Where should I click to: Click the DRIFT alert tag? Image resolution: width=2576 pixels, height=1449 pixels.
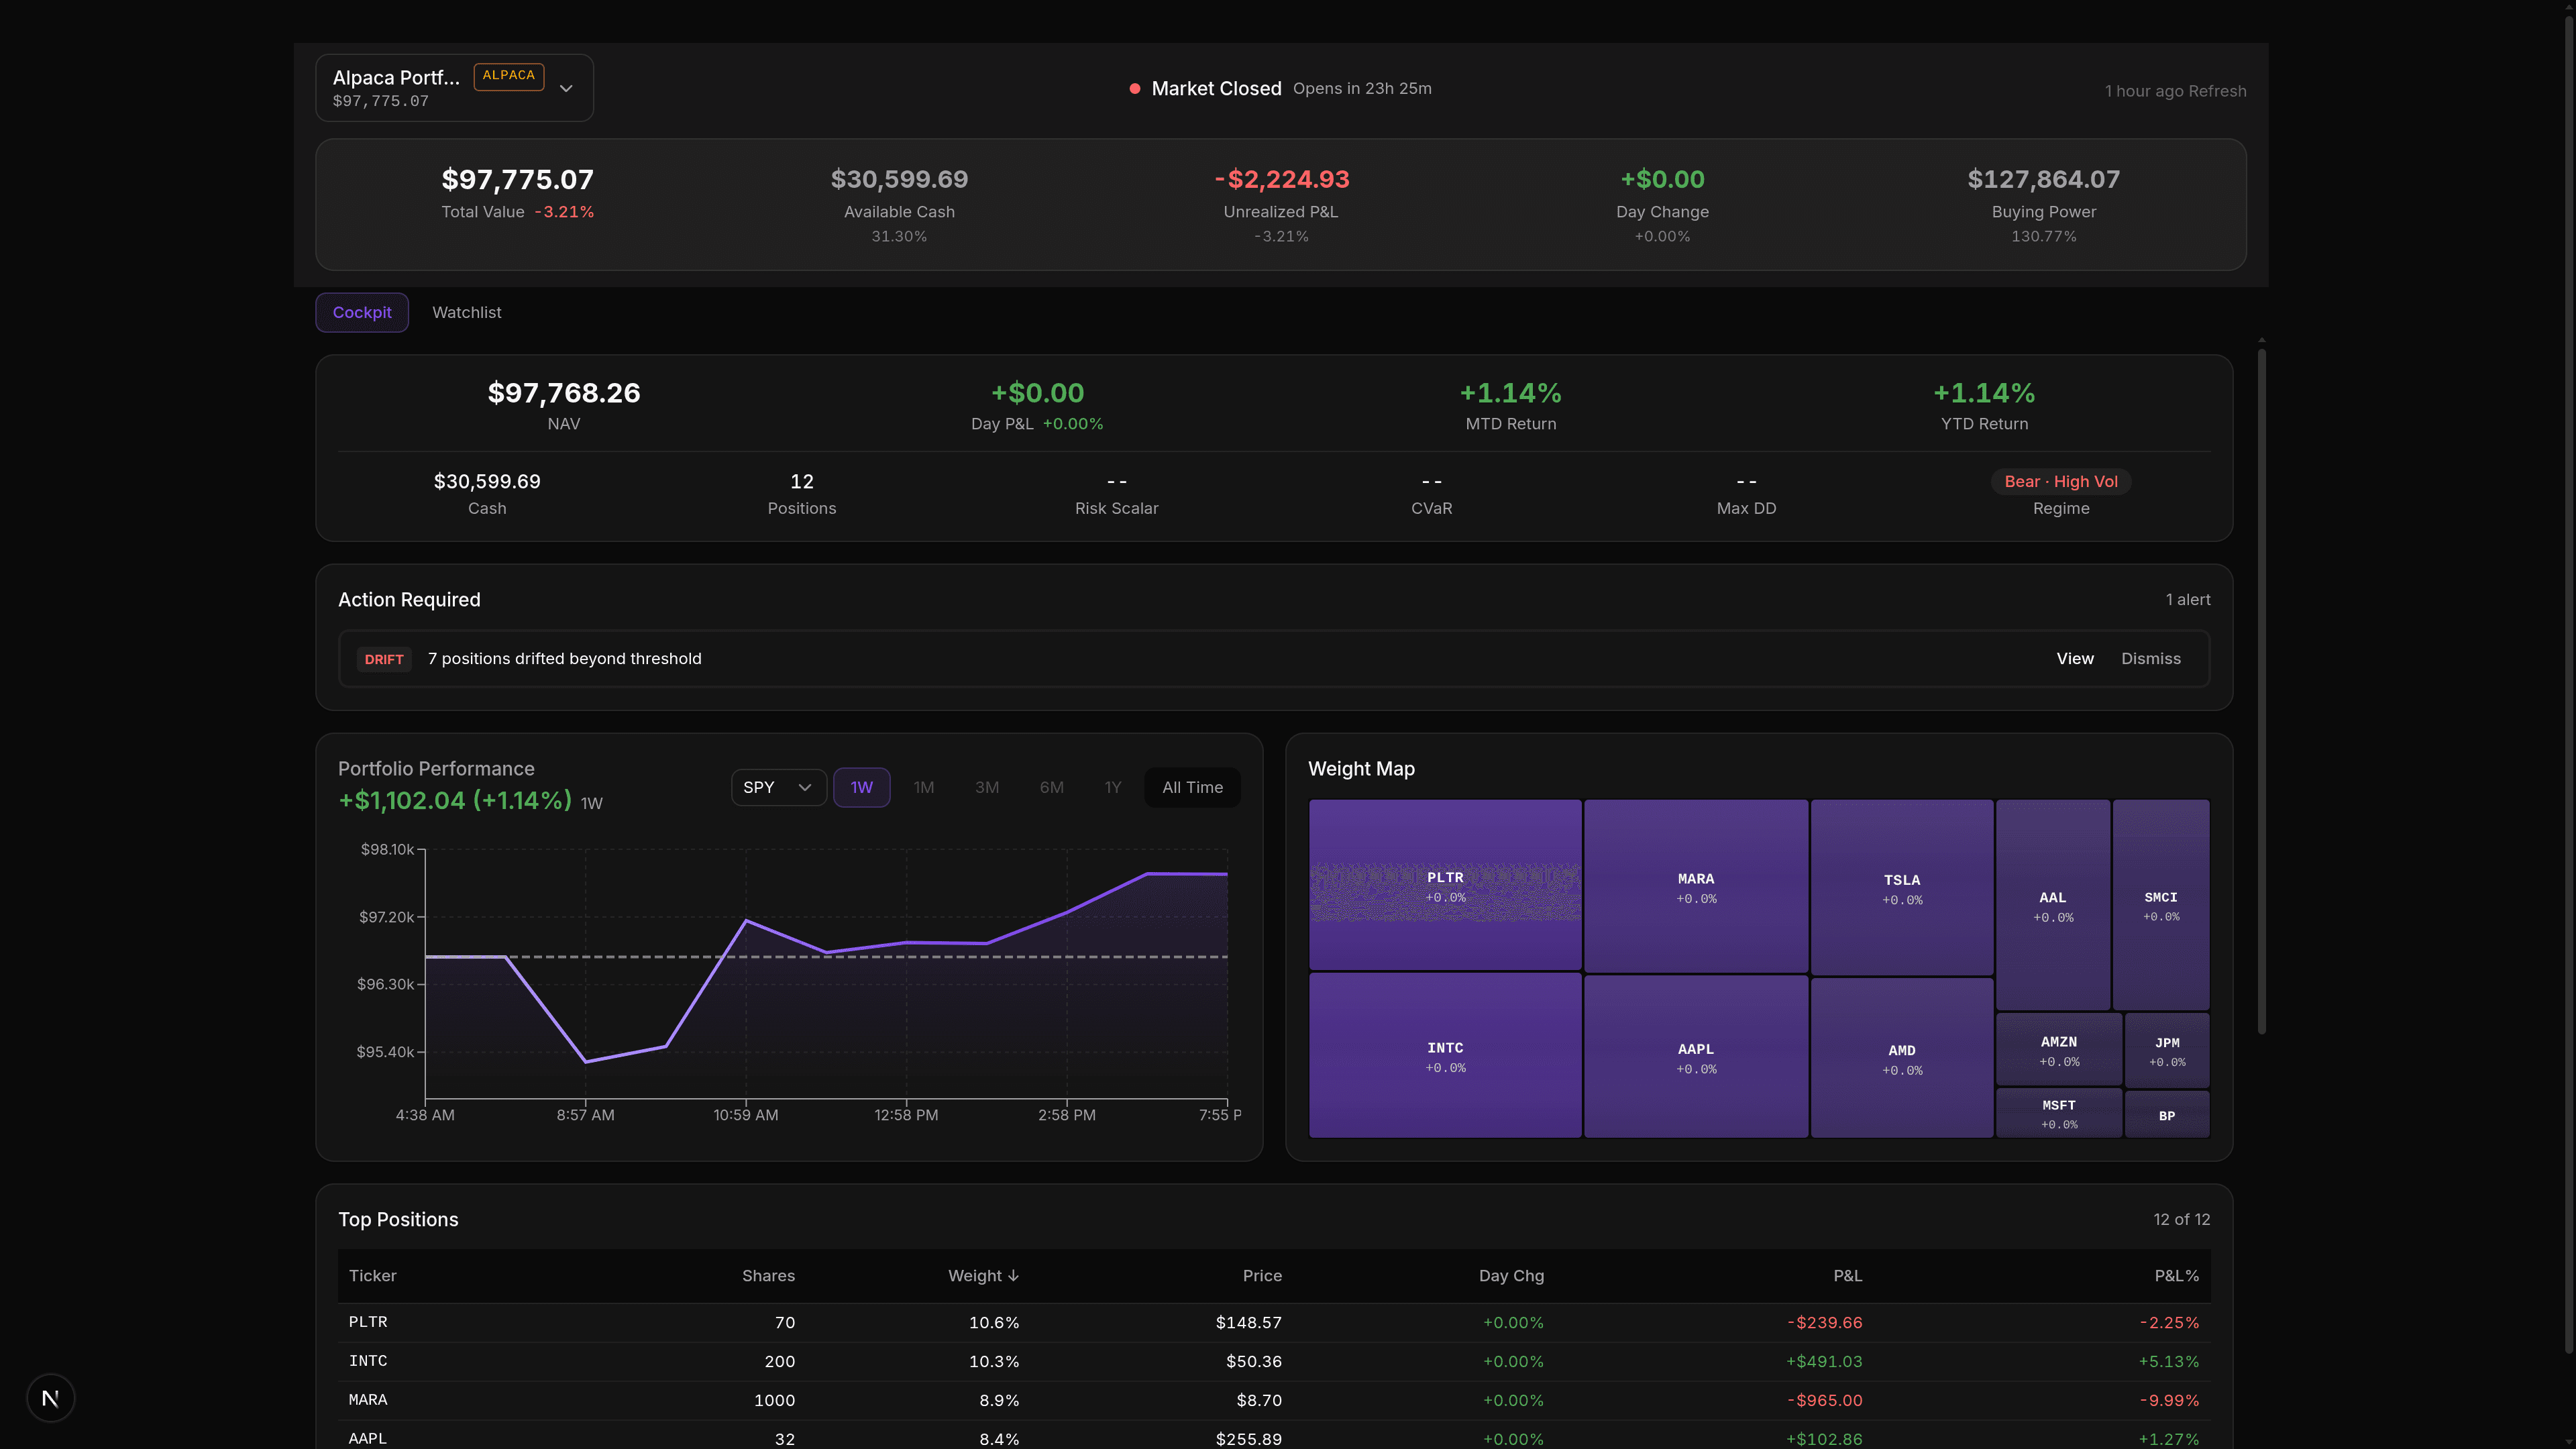coord(384,659)
